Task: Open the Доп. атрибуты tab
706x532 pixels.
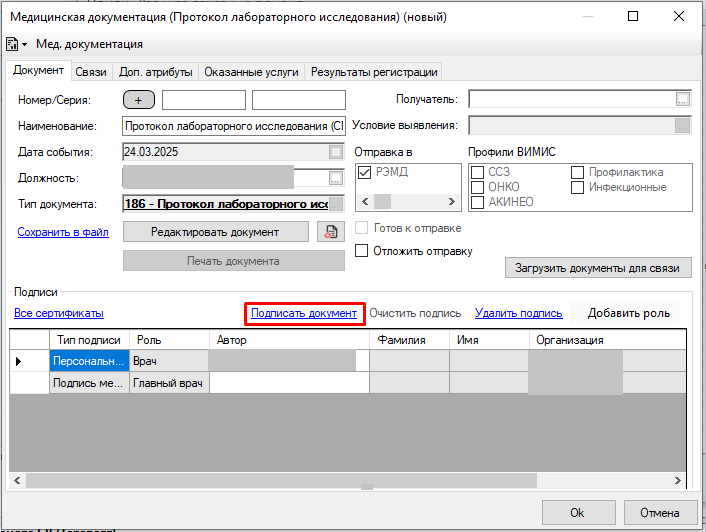Action: coord(155,72)
